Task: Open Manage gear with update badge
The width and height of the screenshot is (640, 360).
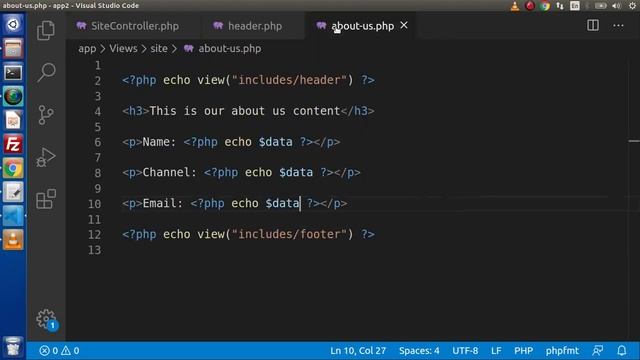Action: click(47, 319)
